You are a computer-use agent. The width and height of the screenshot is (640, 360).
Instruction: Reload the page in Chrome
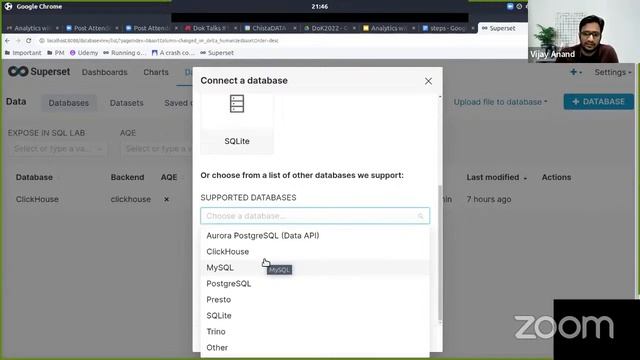29,40
